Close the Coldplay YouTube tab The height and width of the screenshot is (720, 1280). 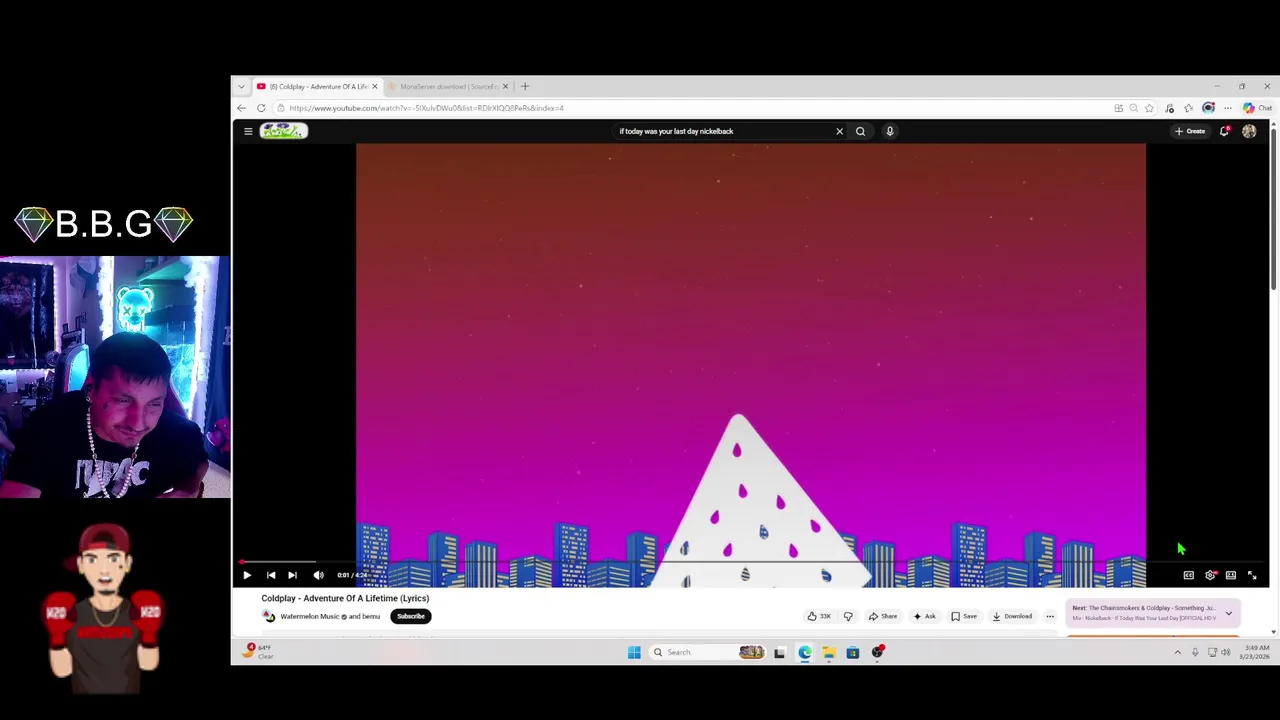(x=375, y=86)
